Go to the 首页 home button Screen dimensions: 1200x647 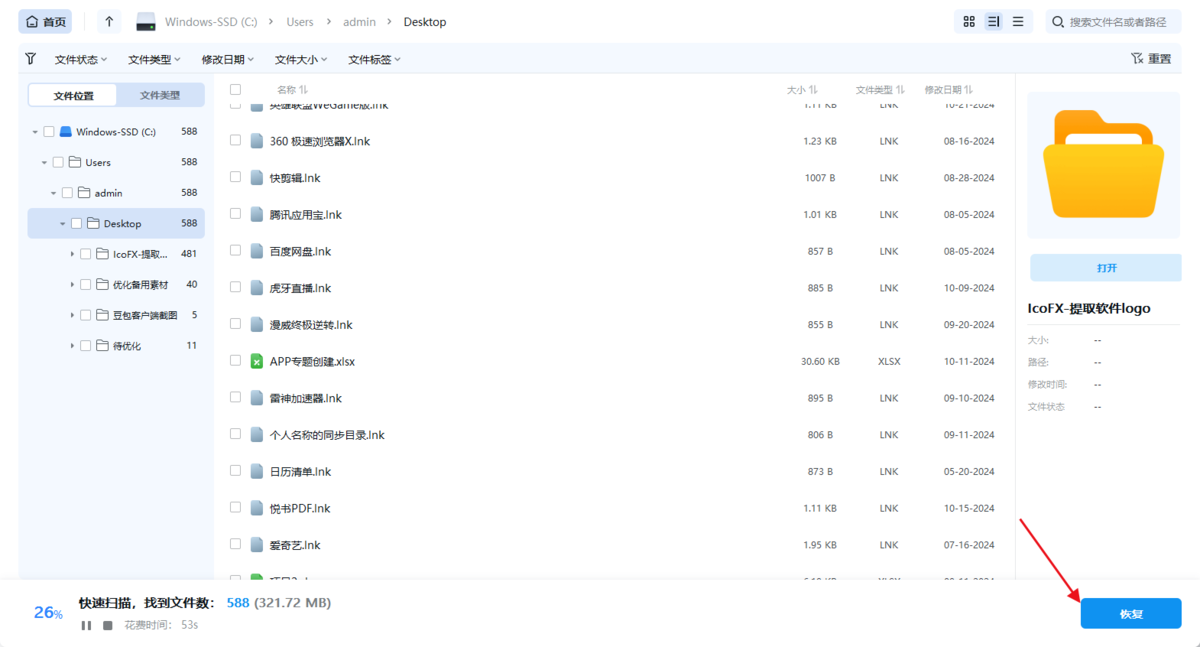[x=45, y=21]
